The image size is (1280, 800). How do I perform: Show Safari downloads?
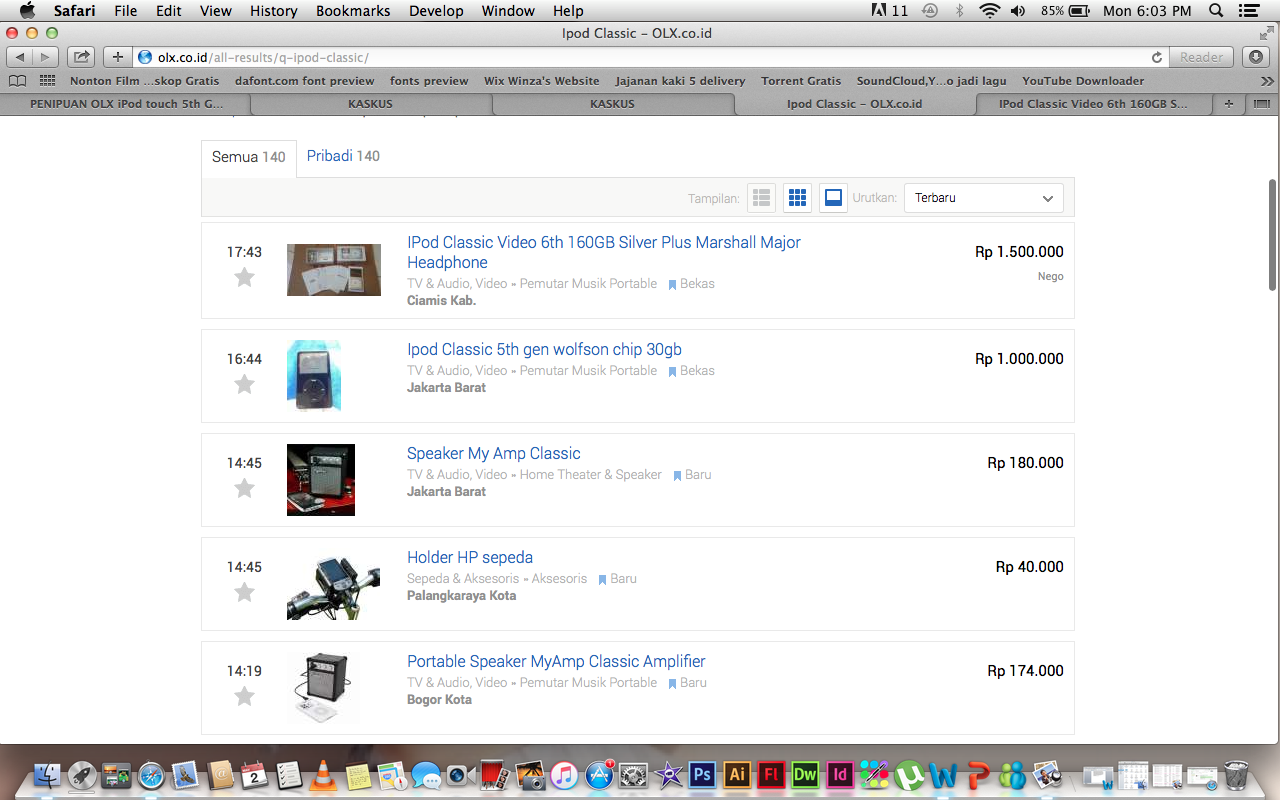click(x=1258, y=57)
